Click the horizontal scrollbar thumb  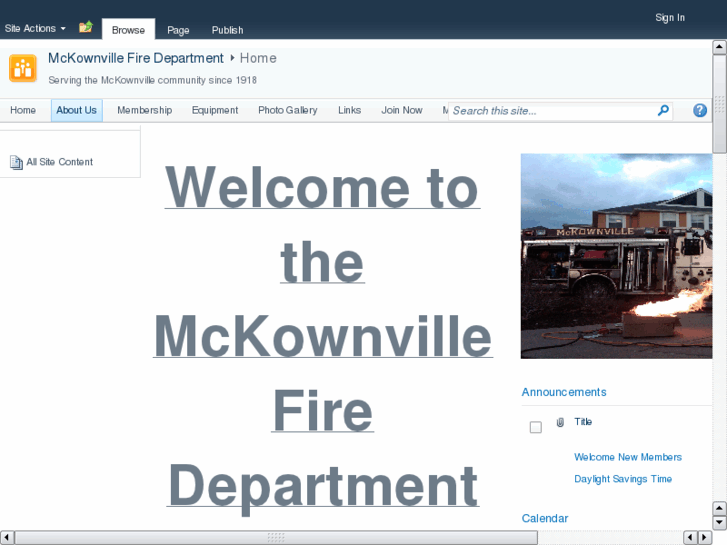tap(276, 538)
